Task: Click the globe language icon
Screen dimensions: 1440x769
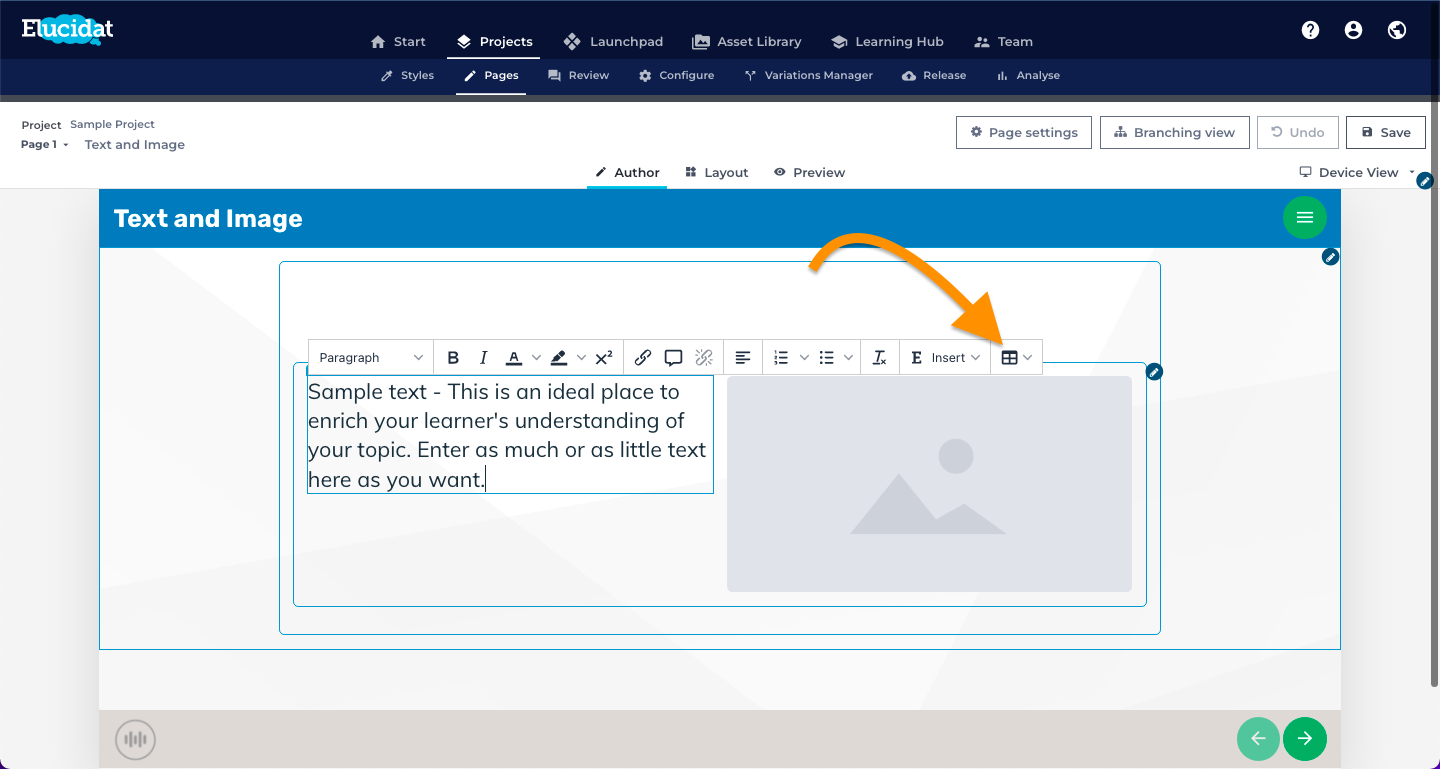Action: [1397, 30]
